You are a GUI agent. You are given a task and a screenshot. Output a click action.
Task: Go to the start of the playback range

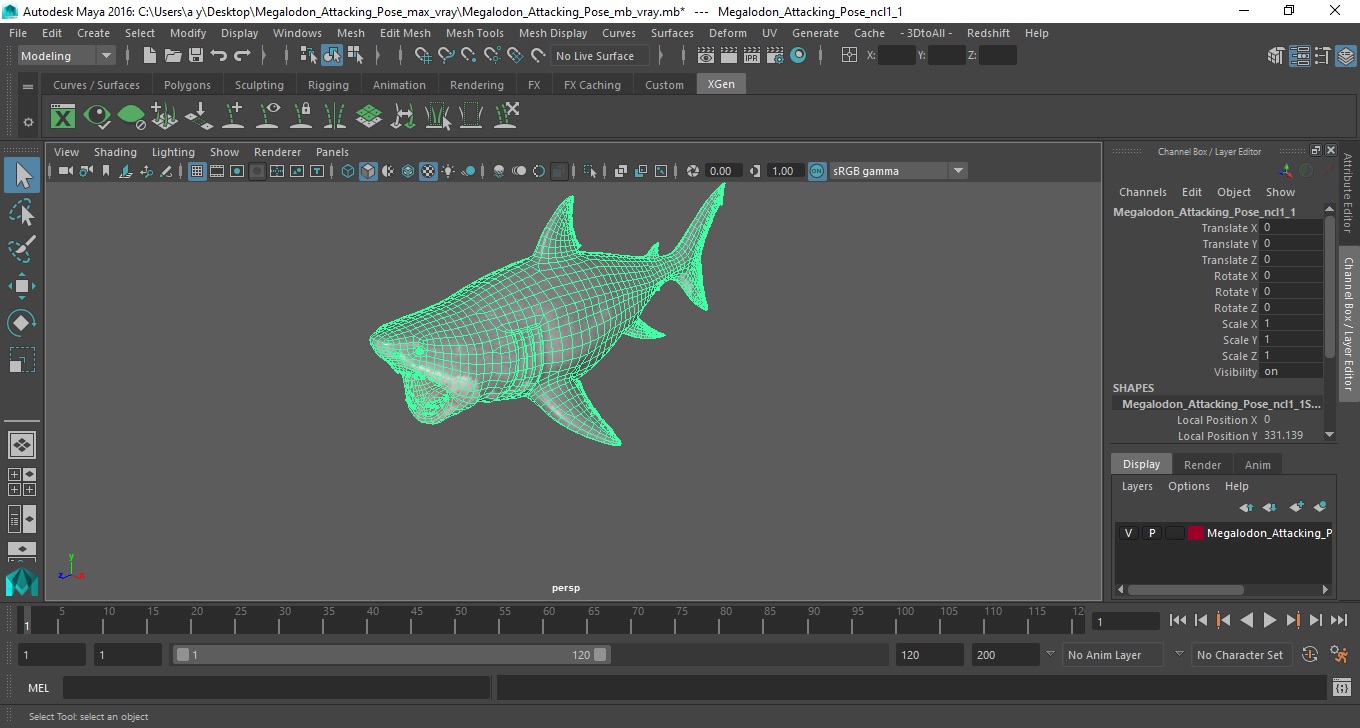[1177, 621]
